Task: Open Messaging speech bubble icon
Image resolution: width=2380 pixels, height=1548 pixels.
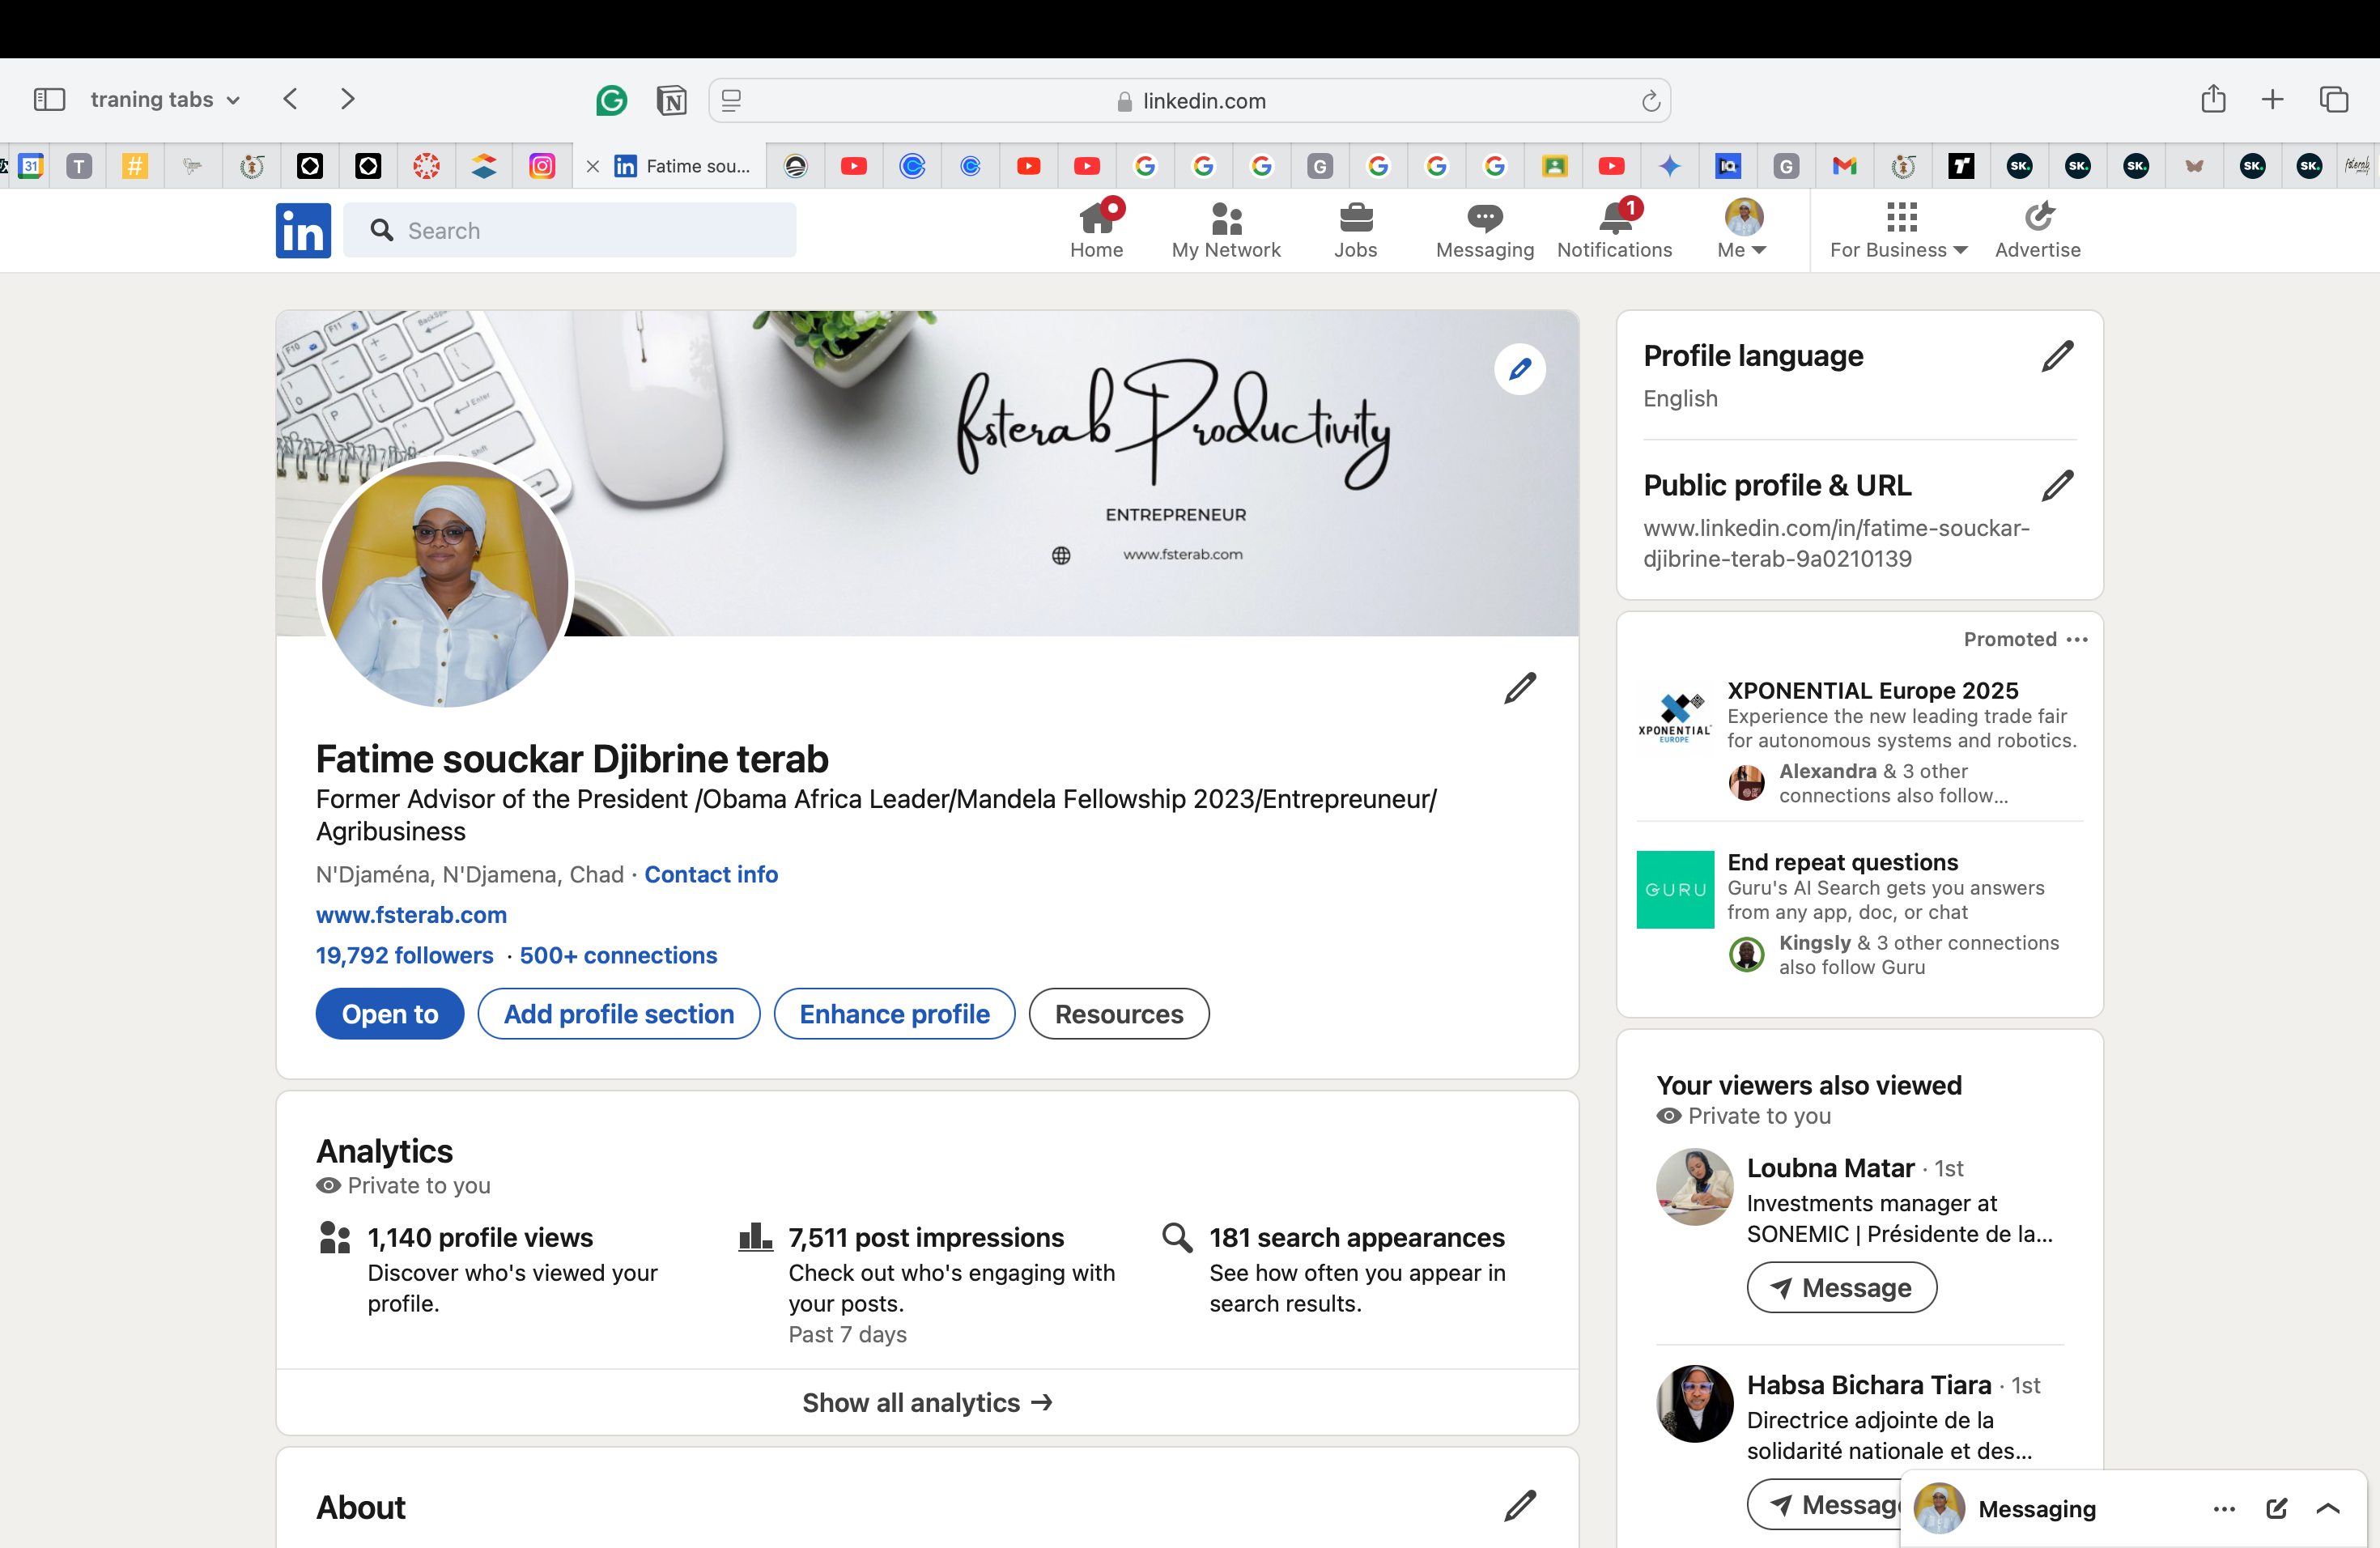Action: 1484,218
